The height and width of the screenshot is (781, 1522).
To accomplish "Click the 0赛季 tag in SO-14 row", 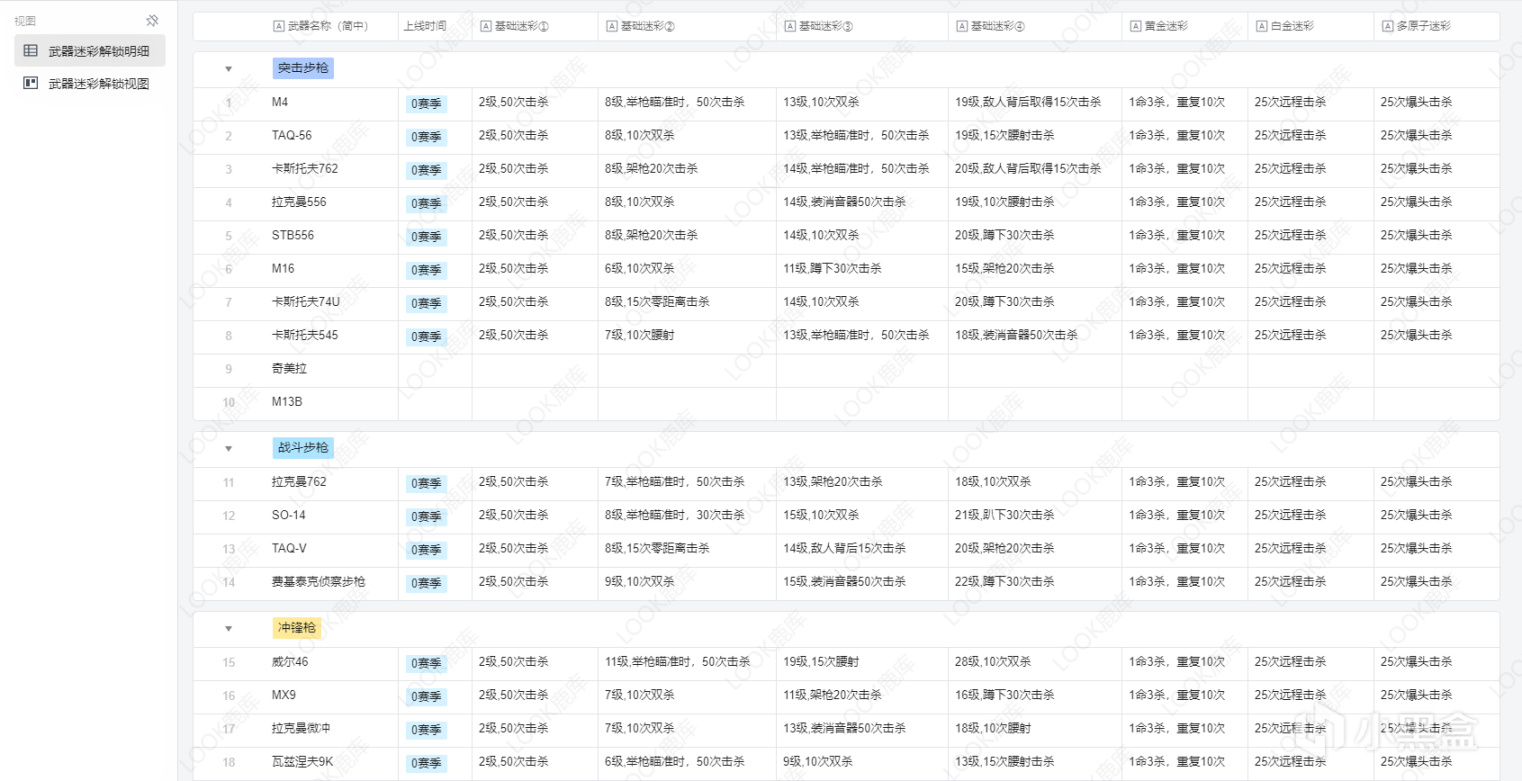I will point(425,517).
